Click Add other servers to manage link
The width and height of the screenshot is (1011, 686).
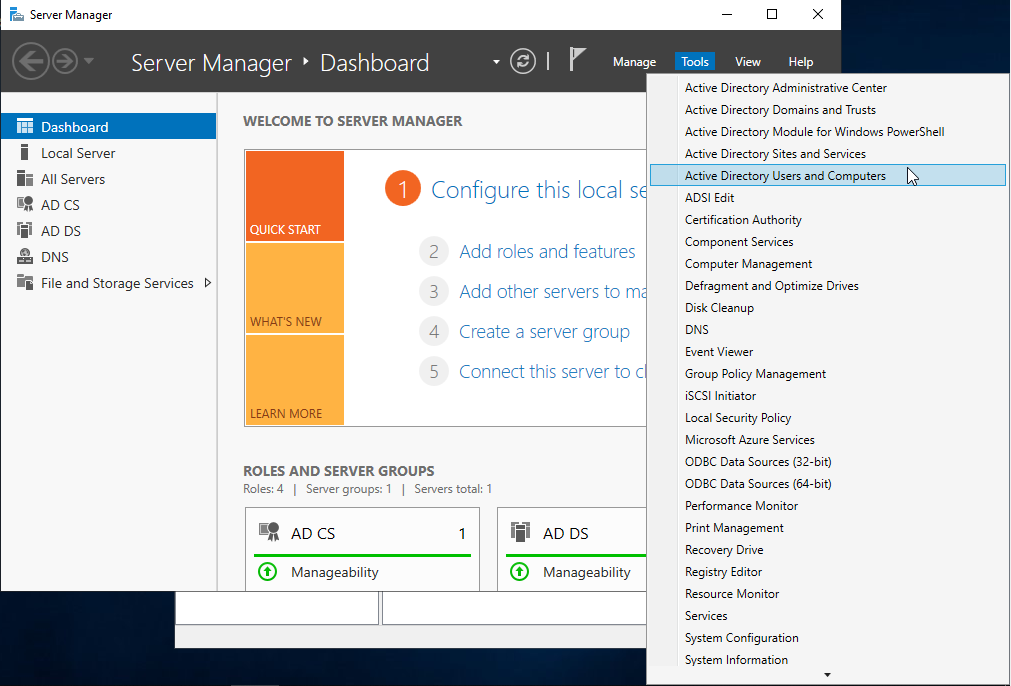[553, 291]
